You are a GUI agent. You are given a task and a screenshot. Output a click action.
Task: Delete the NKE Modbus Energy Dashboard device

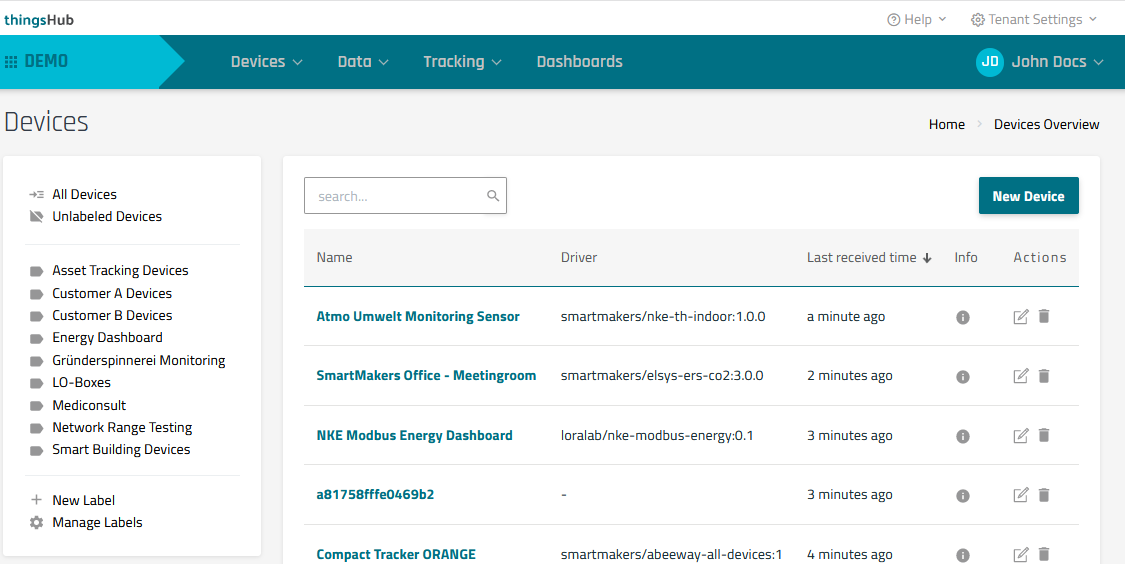point(1044,435)
